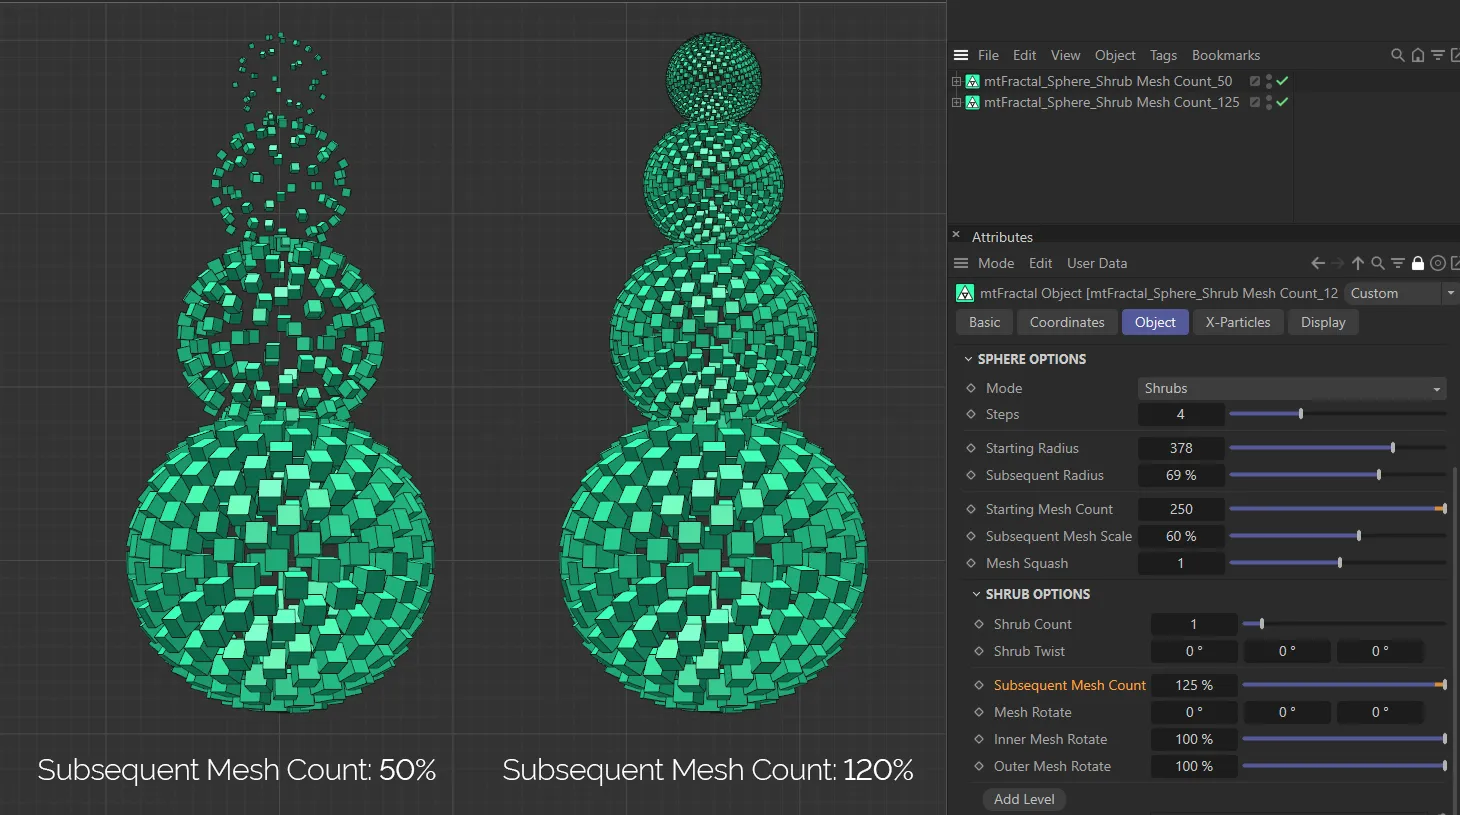This screenshot has width=1460, height=815.
Task: Collapse the SPHERE OPTIONS section
Action: (968, 359)
